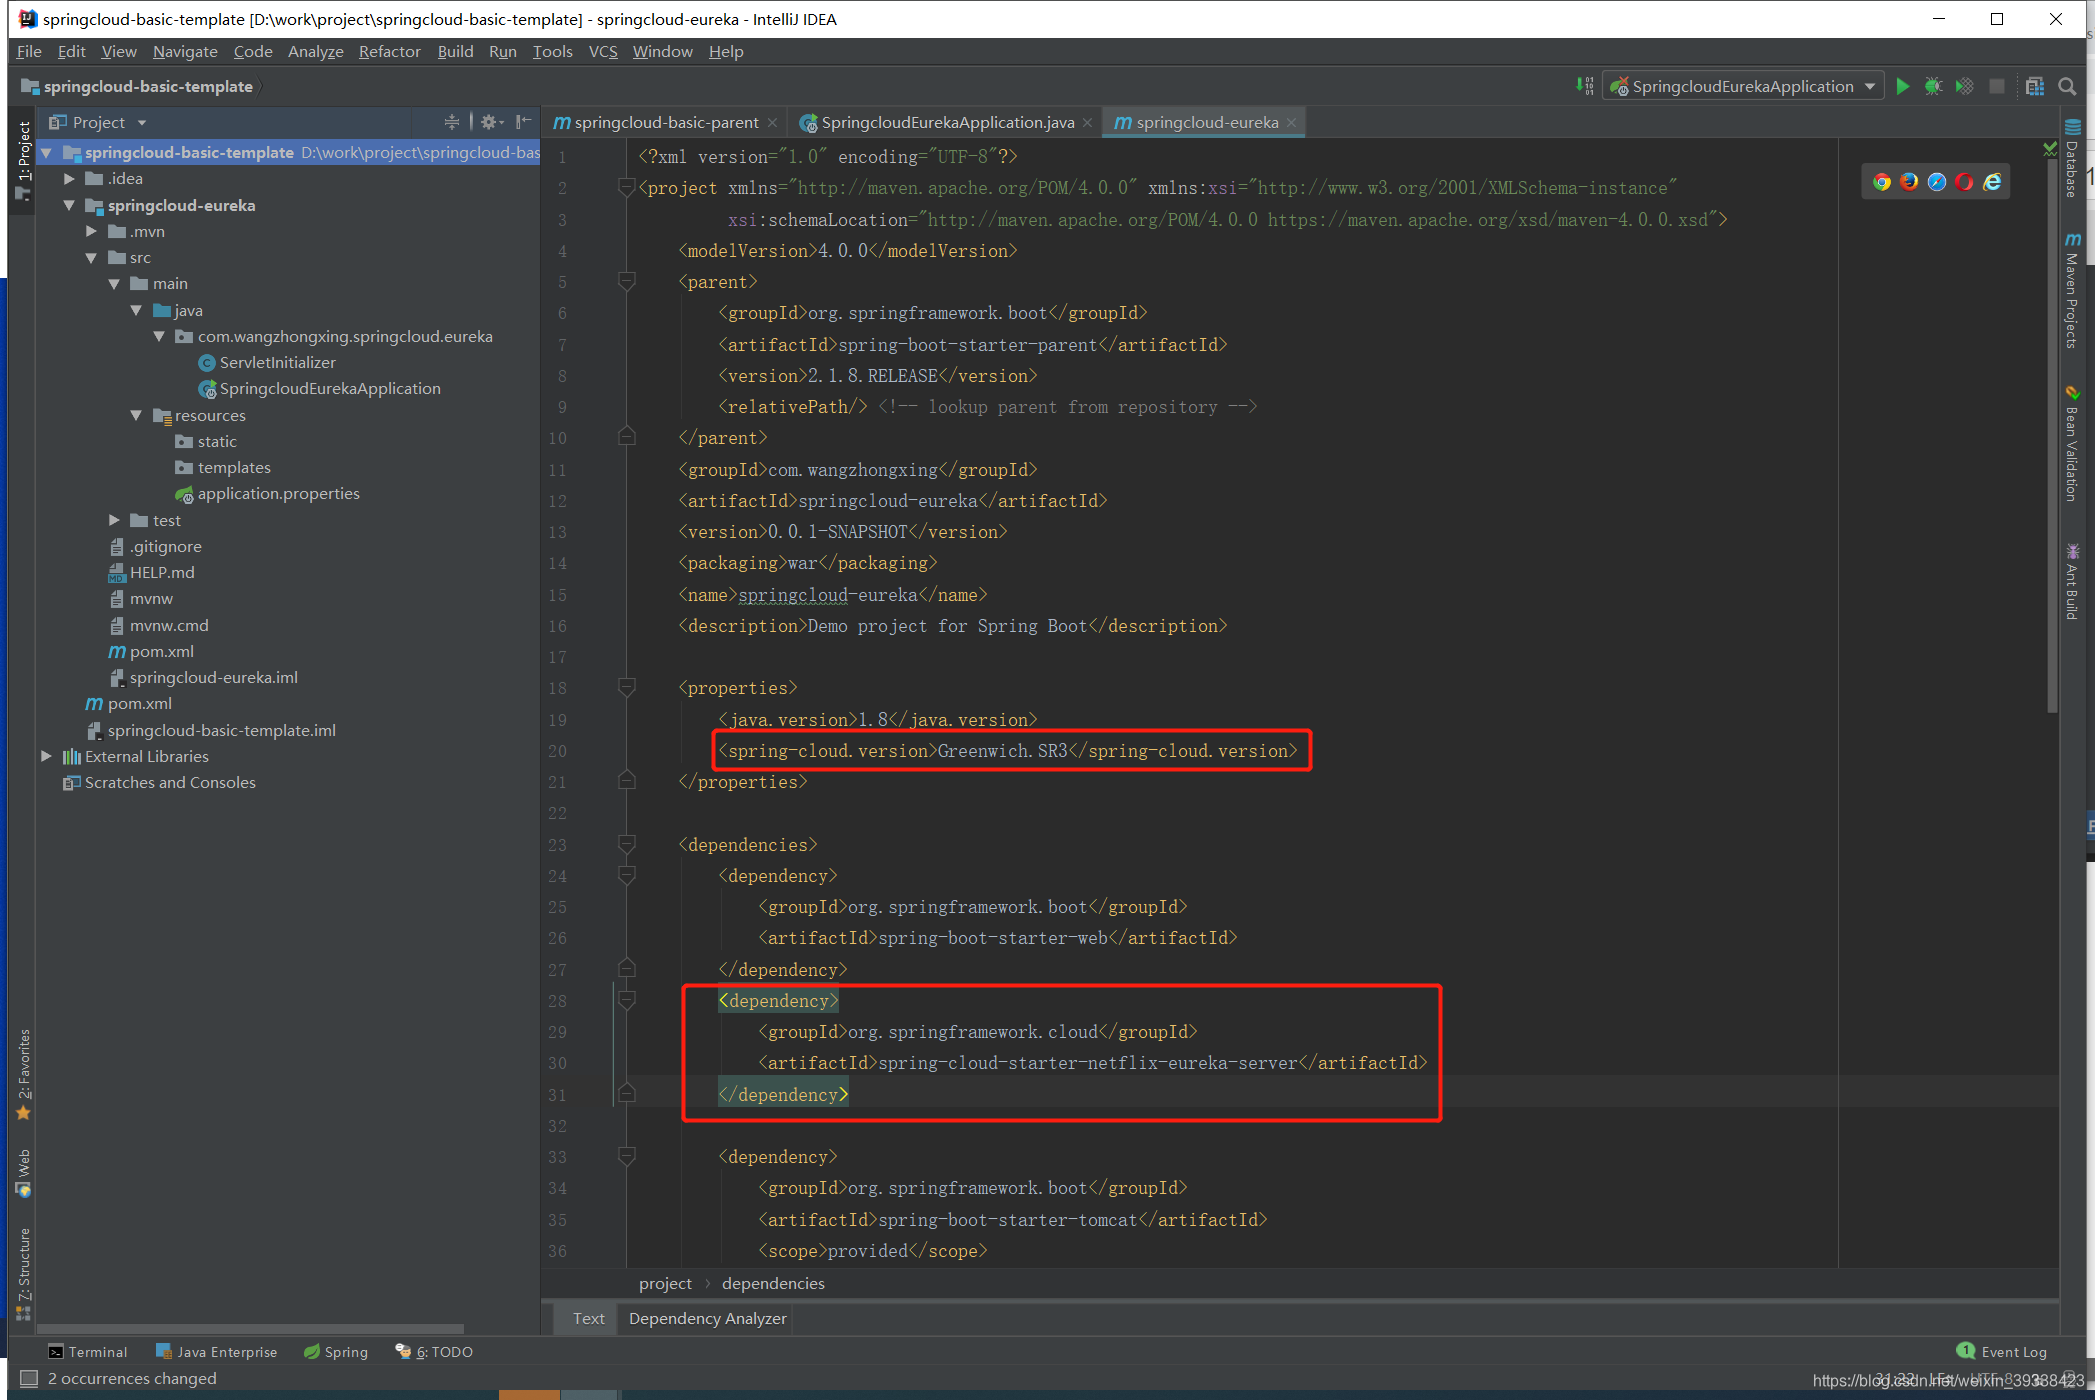
Task: Select springcloud-eureka.iml file
Action: pyautogui.click(x=213, y=678)
